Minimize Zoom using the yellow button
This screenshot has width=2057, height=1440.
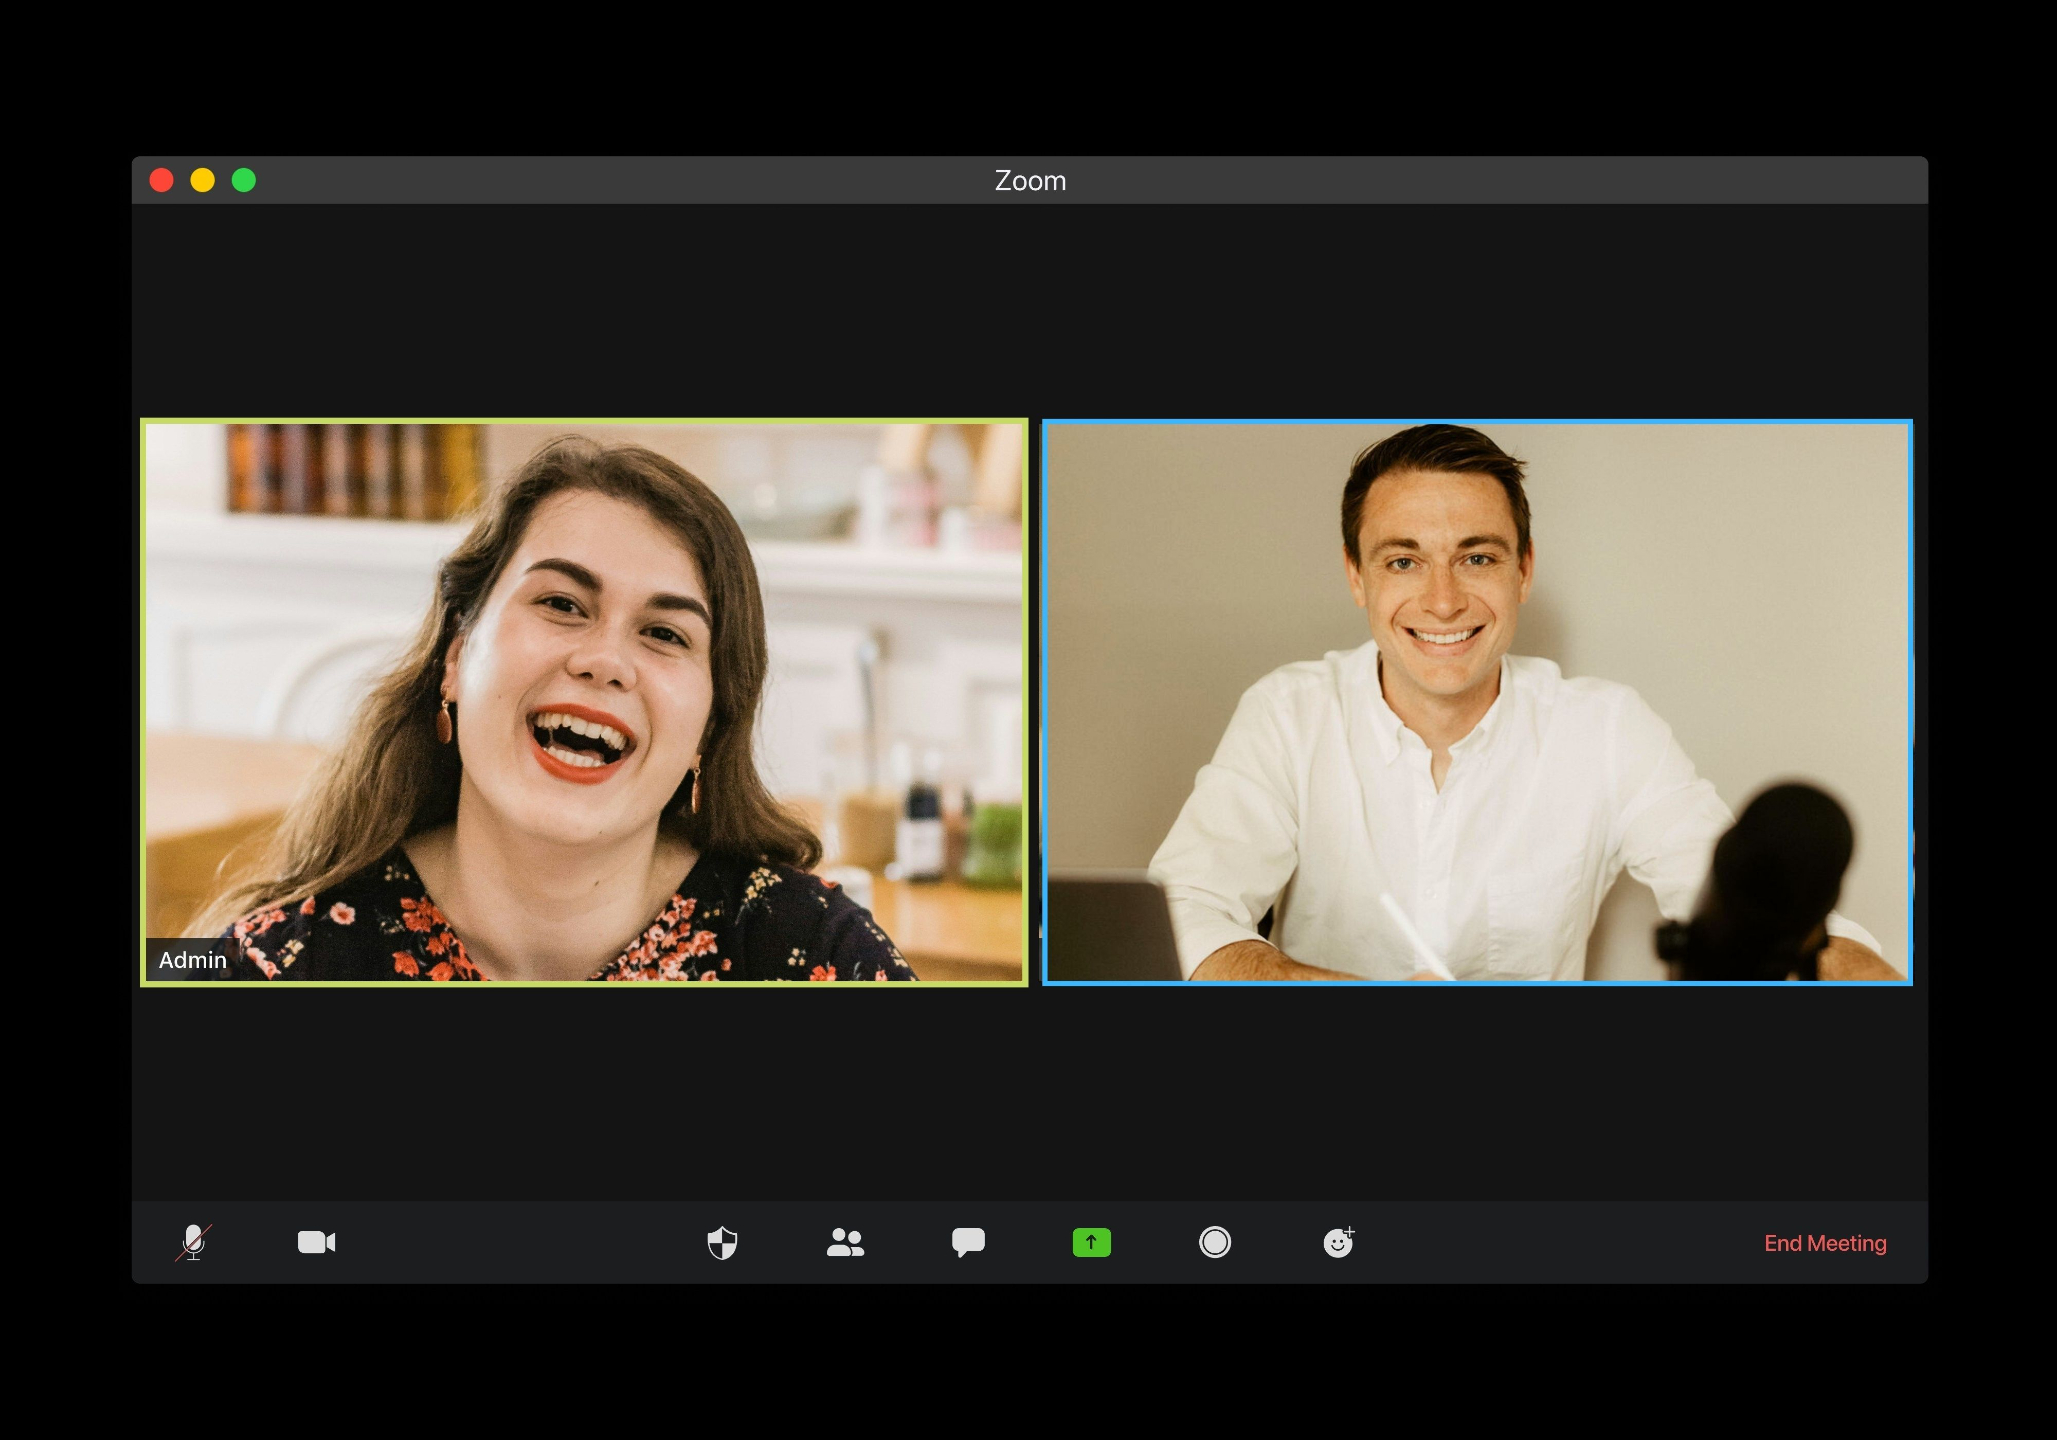coord(203,180)
